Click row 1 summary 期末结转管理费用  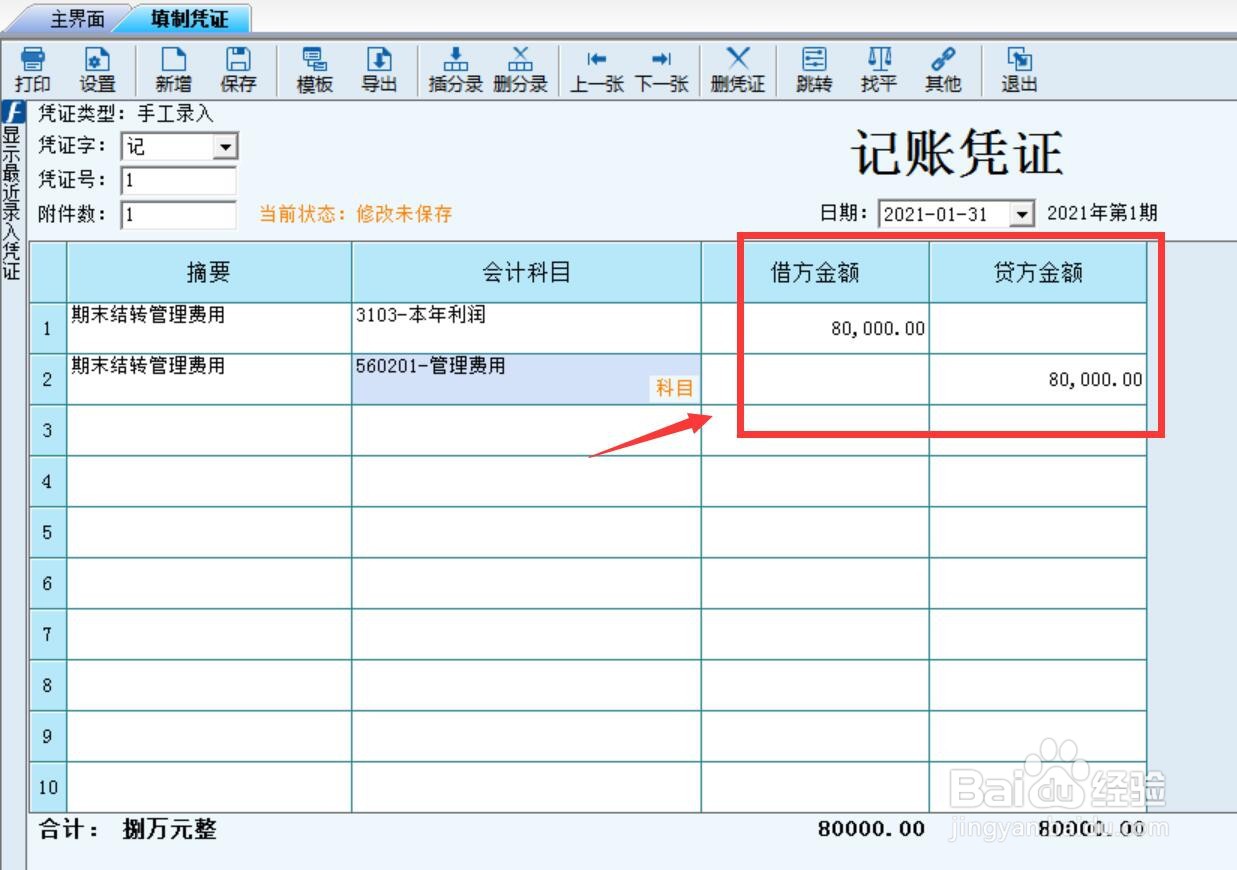coord(209,327)
